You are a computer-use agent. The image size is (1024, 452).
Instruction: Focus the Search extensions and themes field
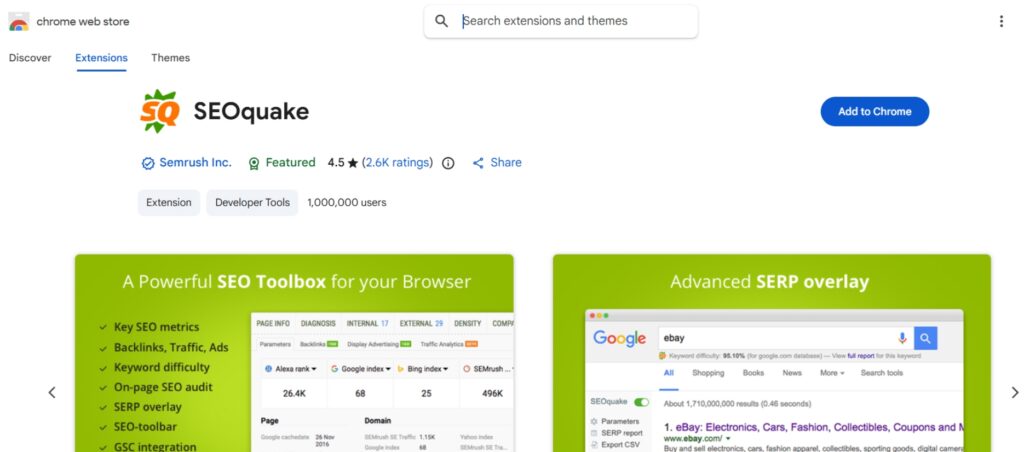(x=560, y=21)
